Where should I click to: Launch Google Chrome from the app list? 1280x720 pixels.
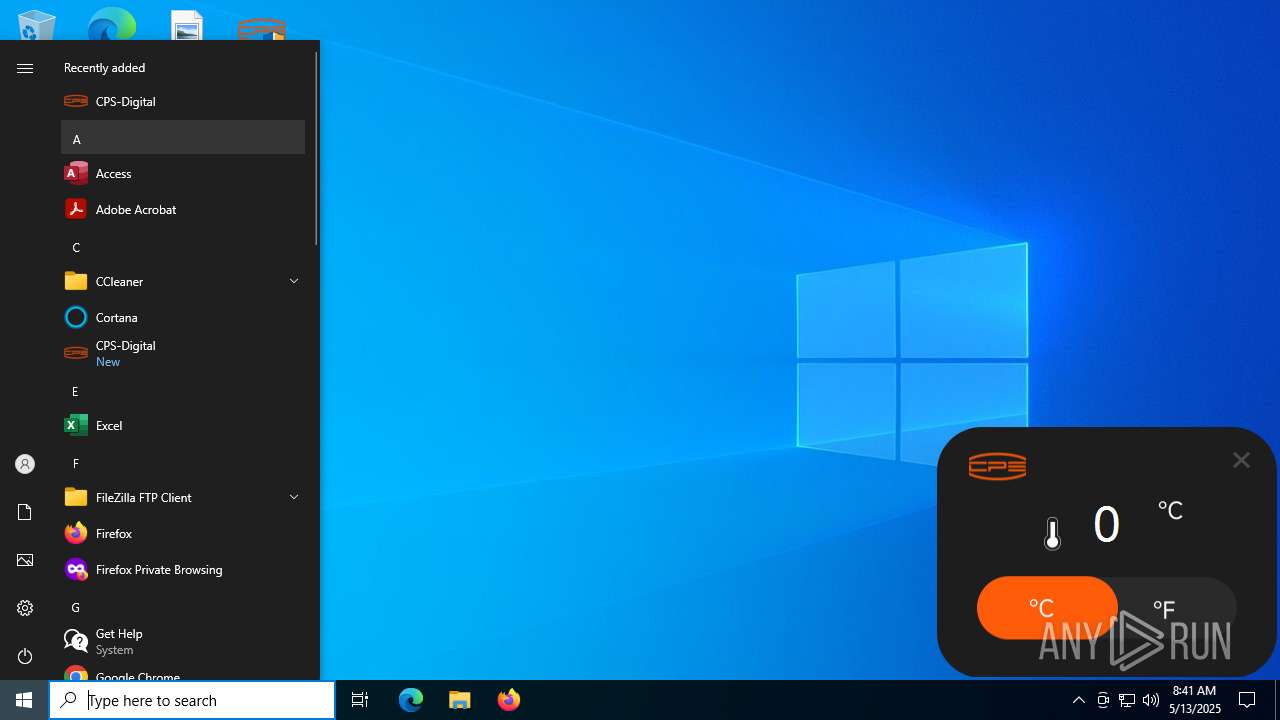pyautogui.click(x=183, y=672)
